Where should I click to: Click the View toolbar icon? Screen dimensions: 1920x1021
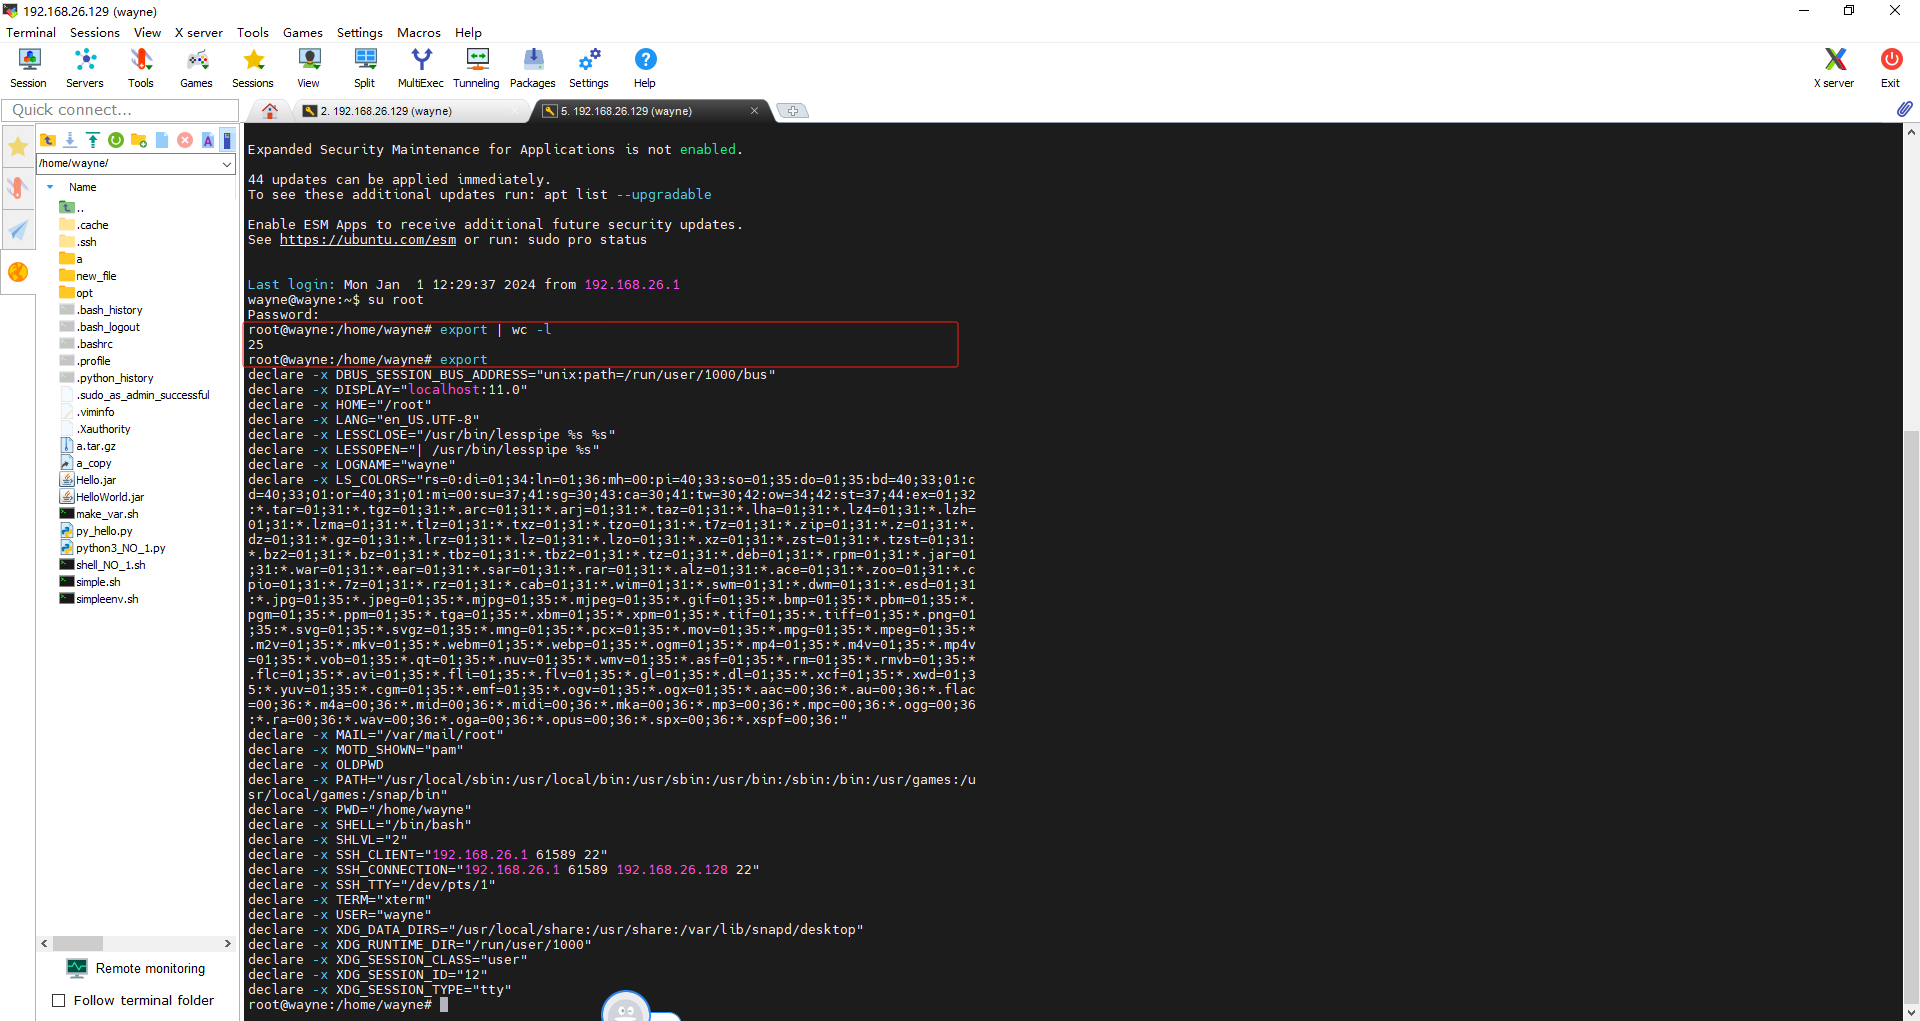tap(309, 68)
